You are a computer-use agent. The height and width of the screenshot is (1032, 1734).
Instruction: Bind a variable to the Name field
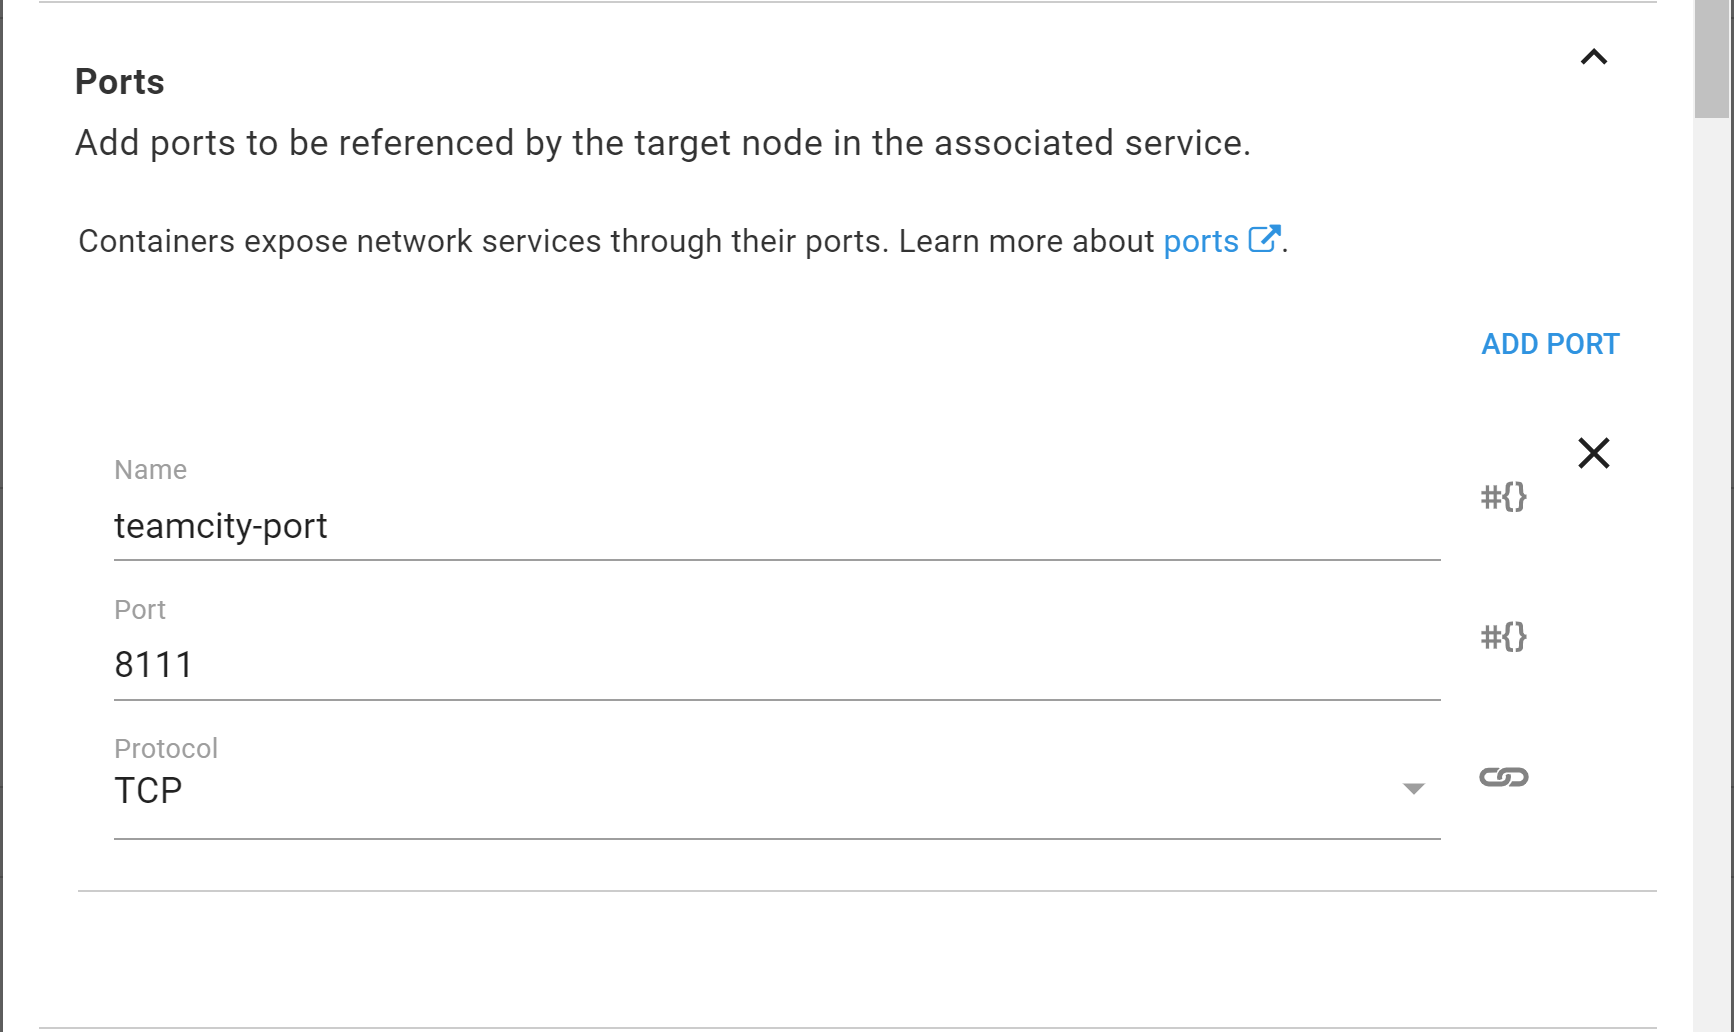pos(1503,497)
